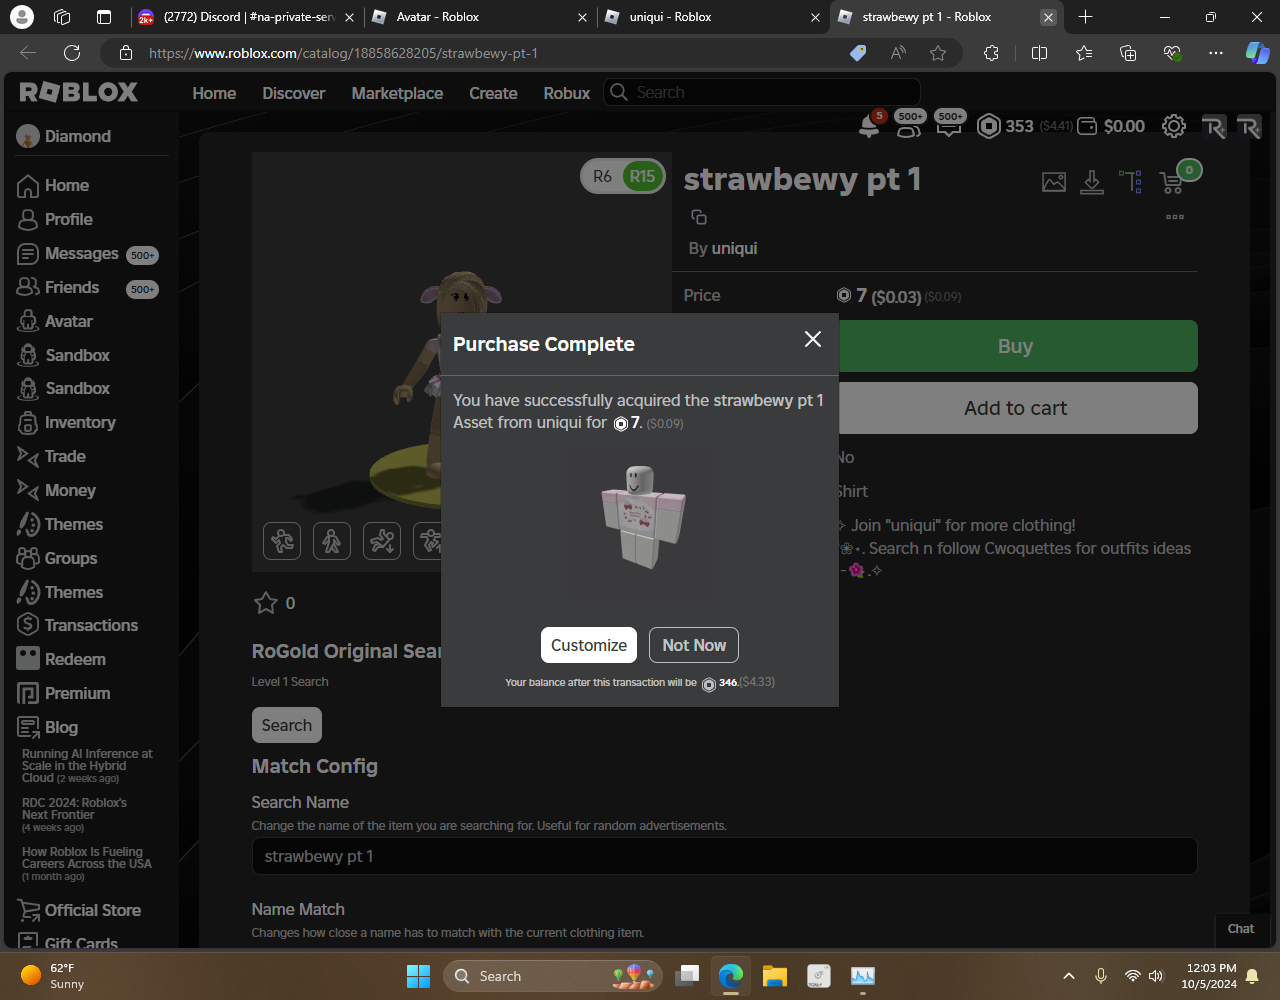Viewport: 1280px width, 1000px height.
Task: Click the wallet icon showing $0.00
Action: [x=1089, y=126]
